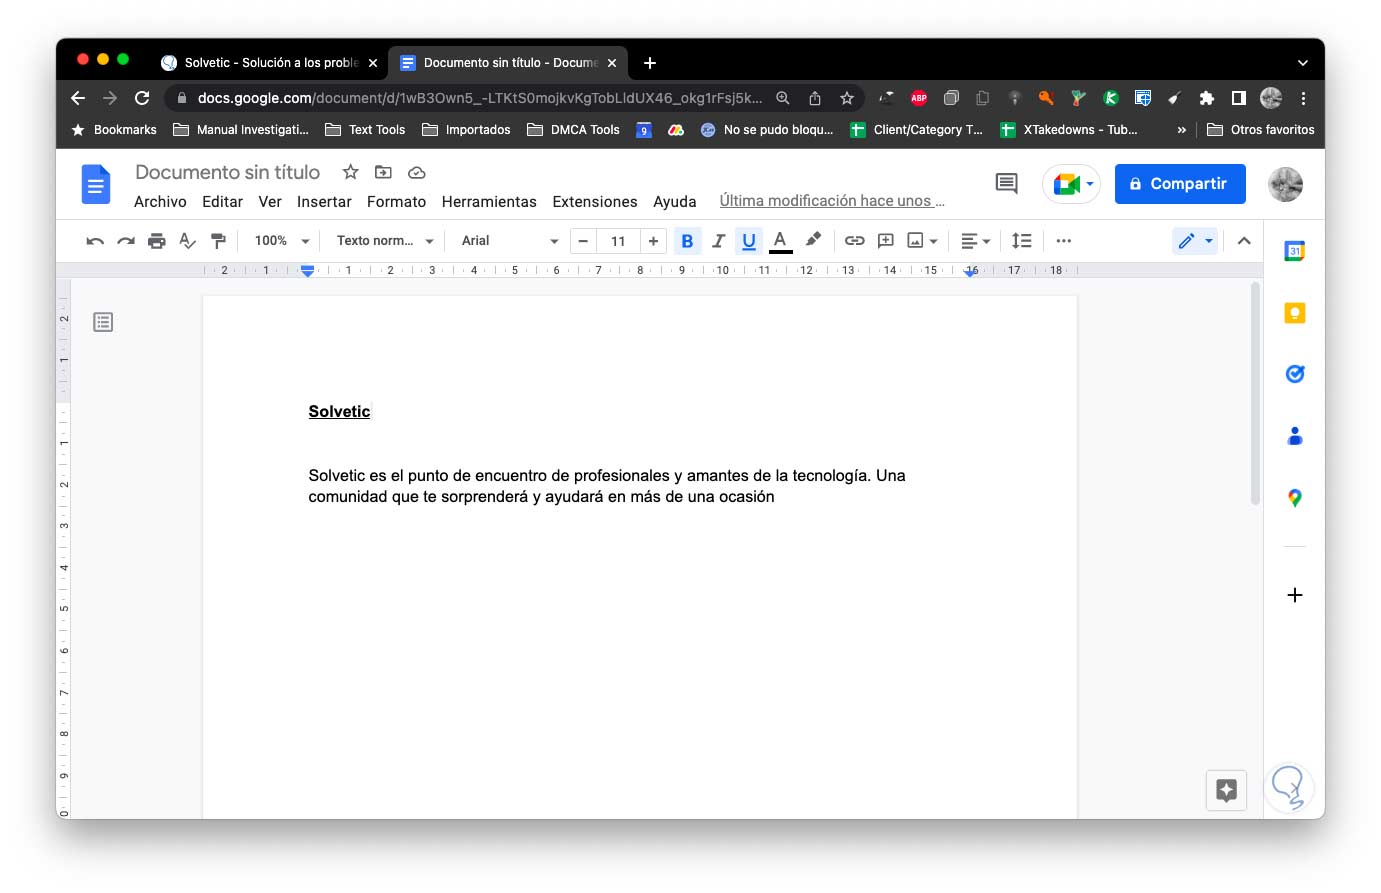Open Otros favoritos bookmarks folder
1381x893 pixels.
(x=1261, y=130)
